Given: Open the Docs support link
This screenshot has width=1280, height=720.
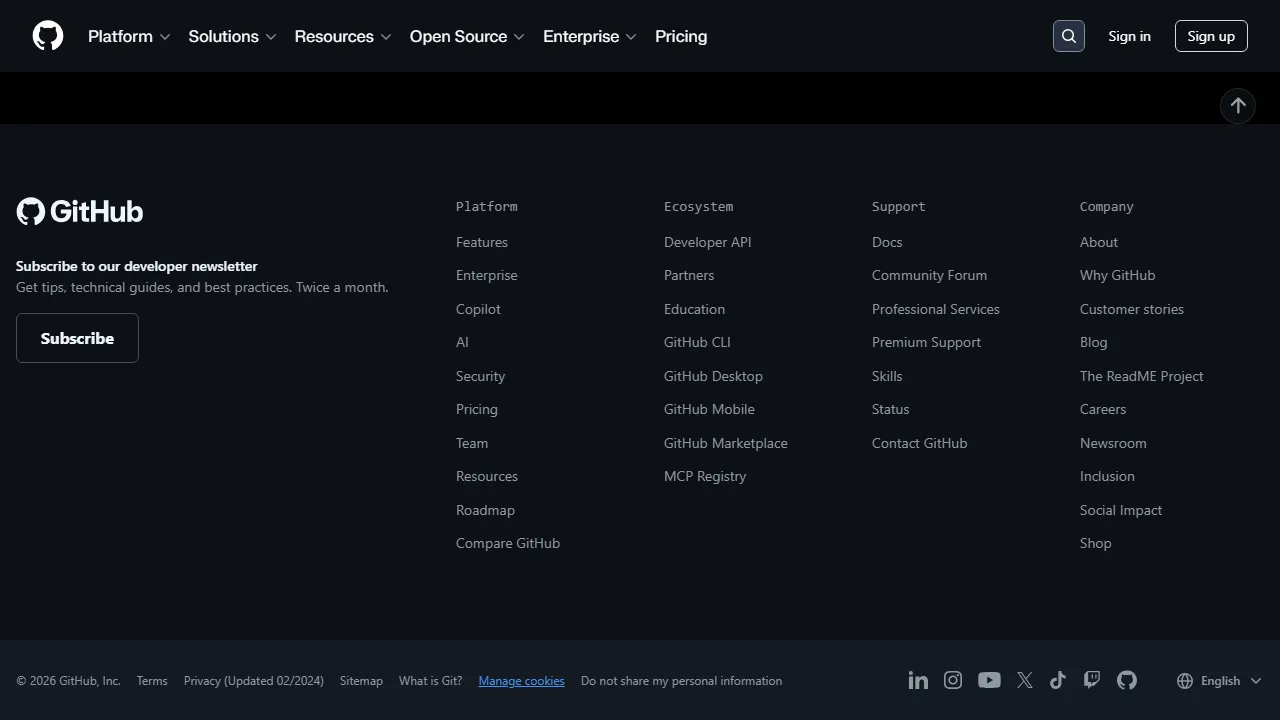Looking at the screenshot, I should [887, 242].
